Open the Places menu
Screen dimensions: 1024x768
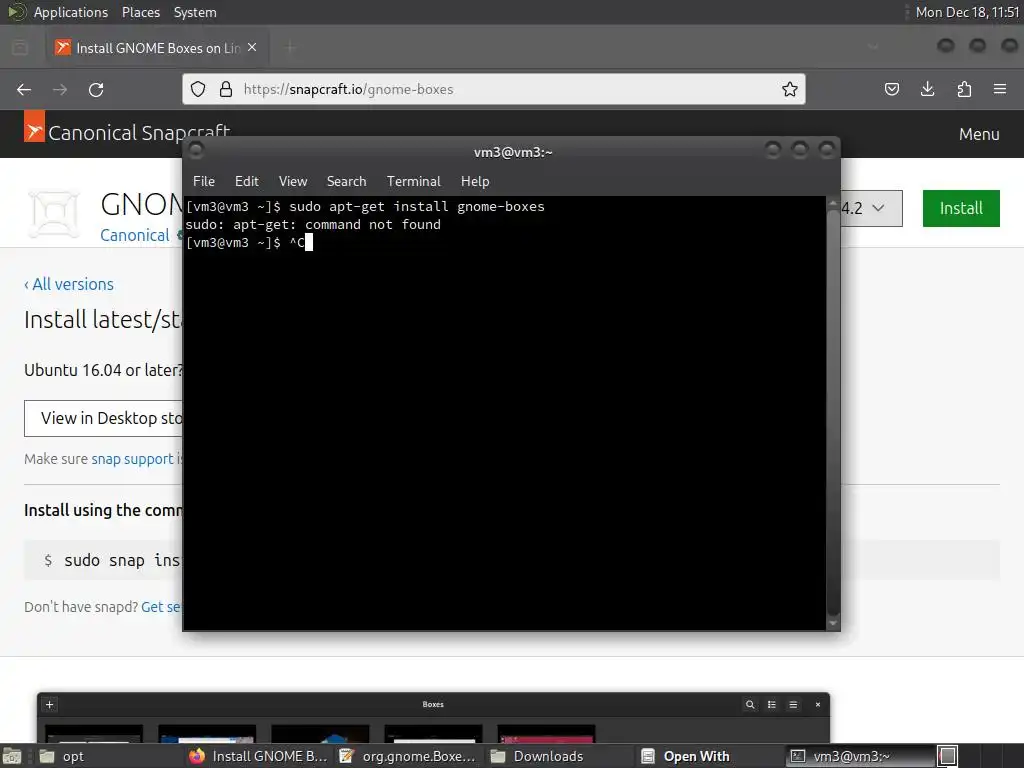(141, 12)
